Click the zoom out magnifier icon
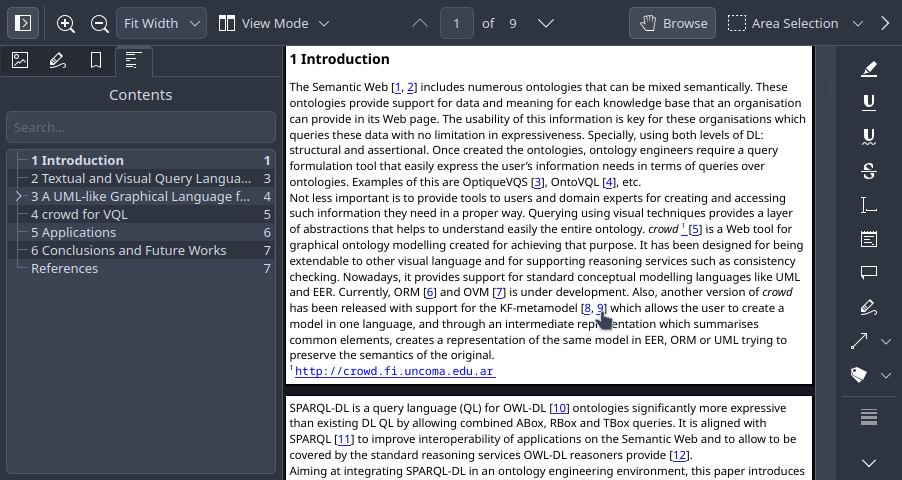Viewport: 902px width, 480px height. pyautogui.click(x=99, y=23)
